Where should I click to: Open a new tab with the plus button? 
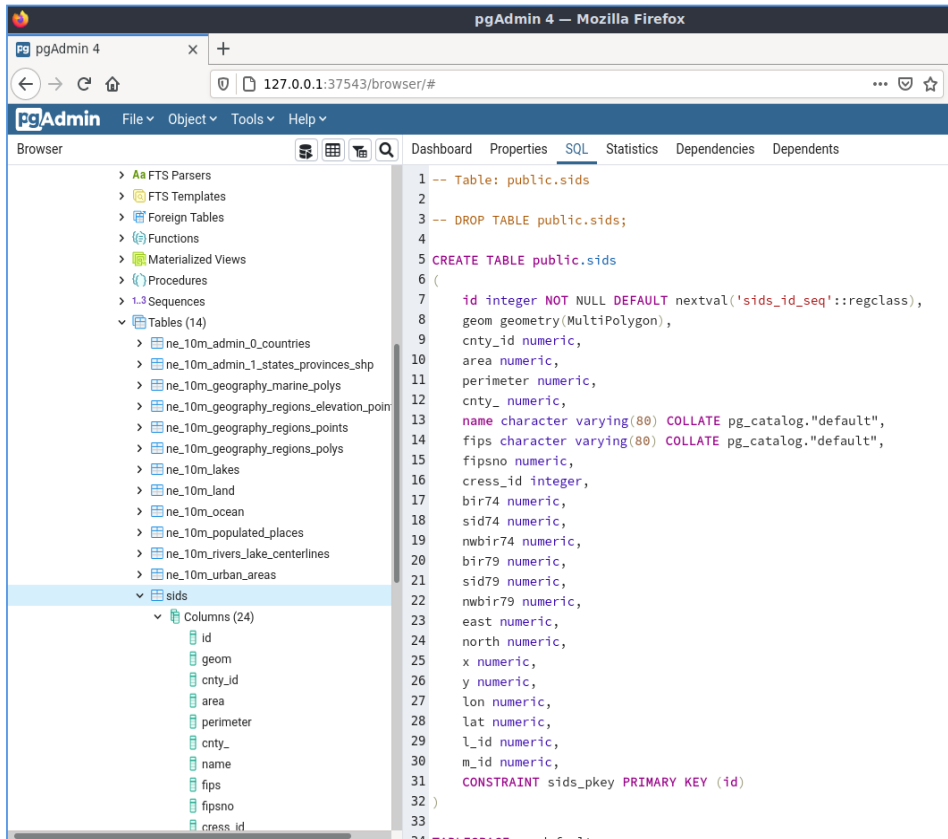[223, 49]
